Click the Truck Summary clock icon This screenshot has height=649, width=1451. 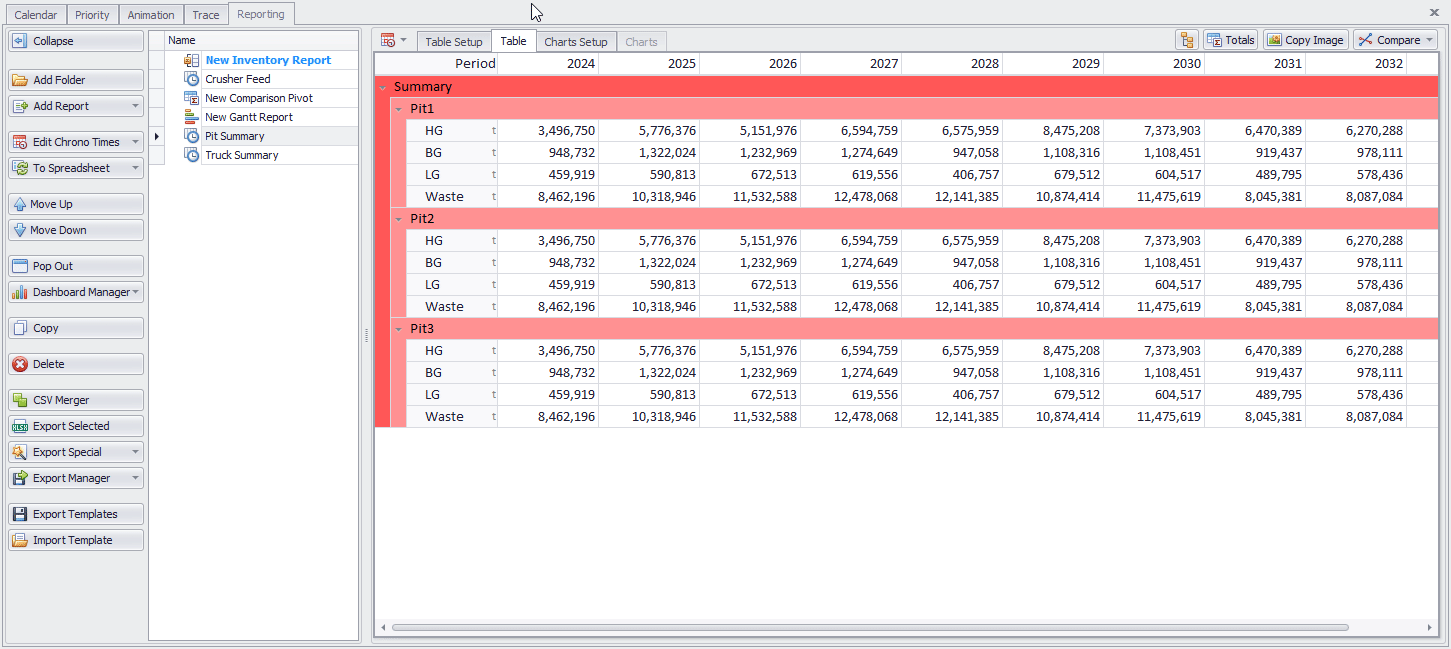pyautogui.click(x=192, y=155)
